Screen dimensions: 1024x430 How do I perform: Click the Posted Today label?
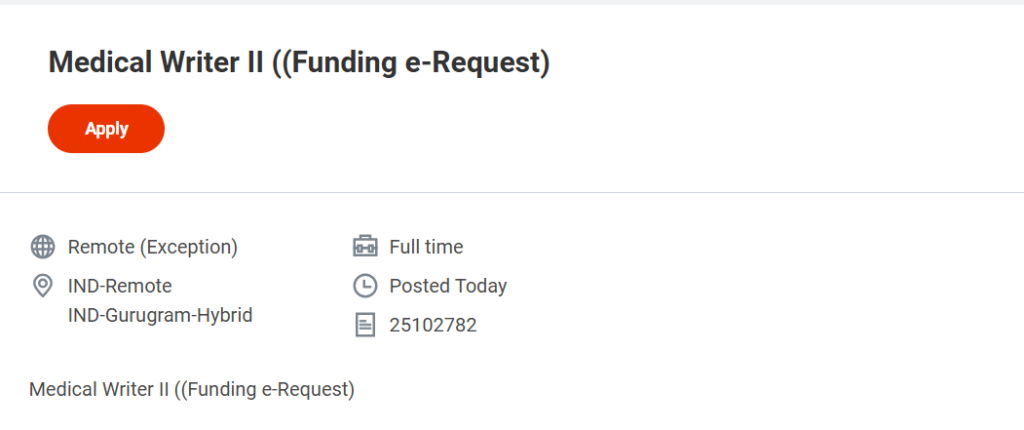click(448, 286)
